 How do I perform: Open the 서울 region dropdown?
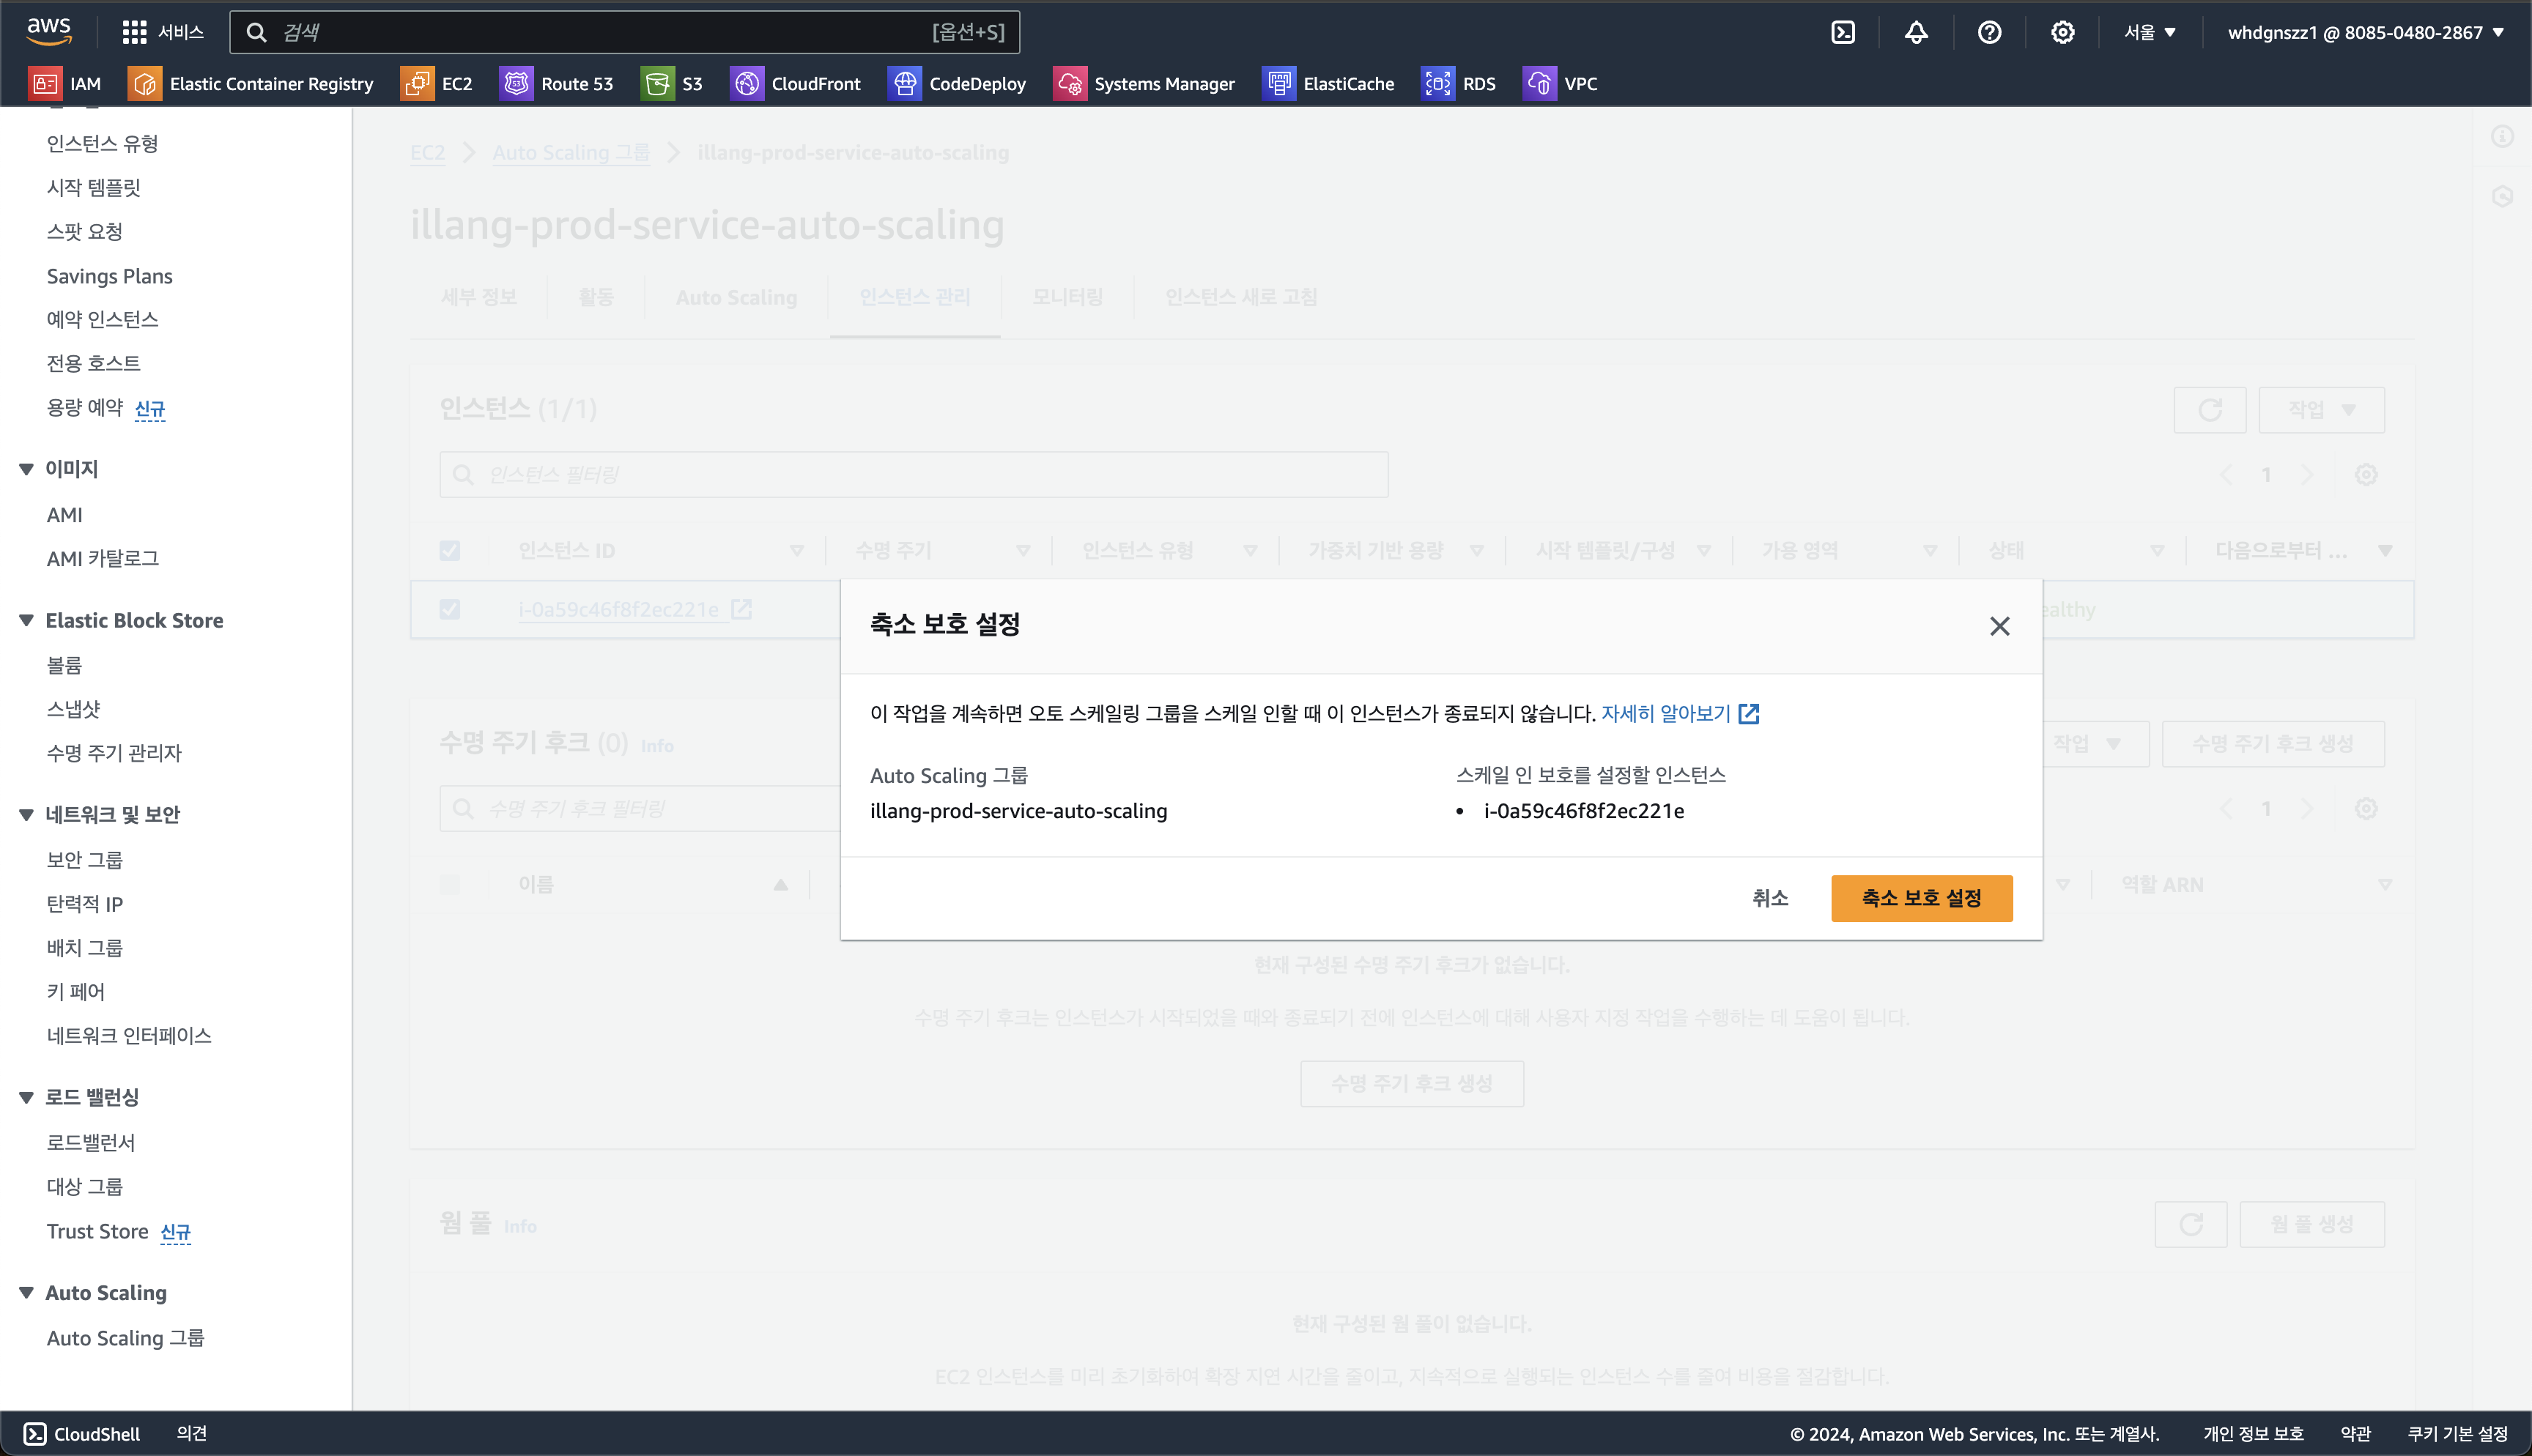click(2149, 32)
